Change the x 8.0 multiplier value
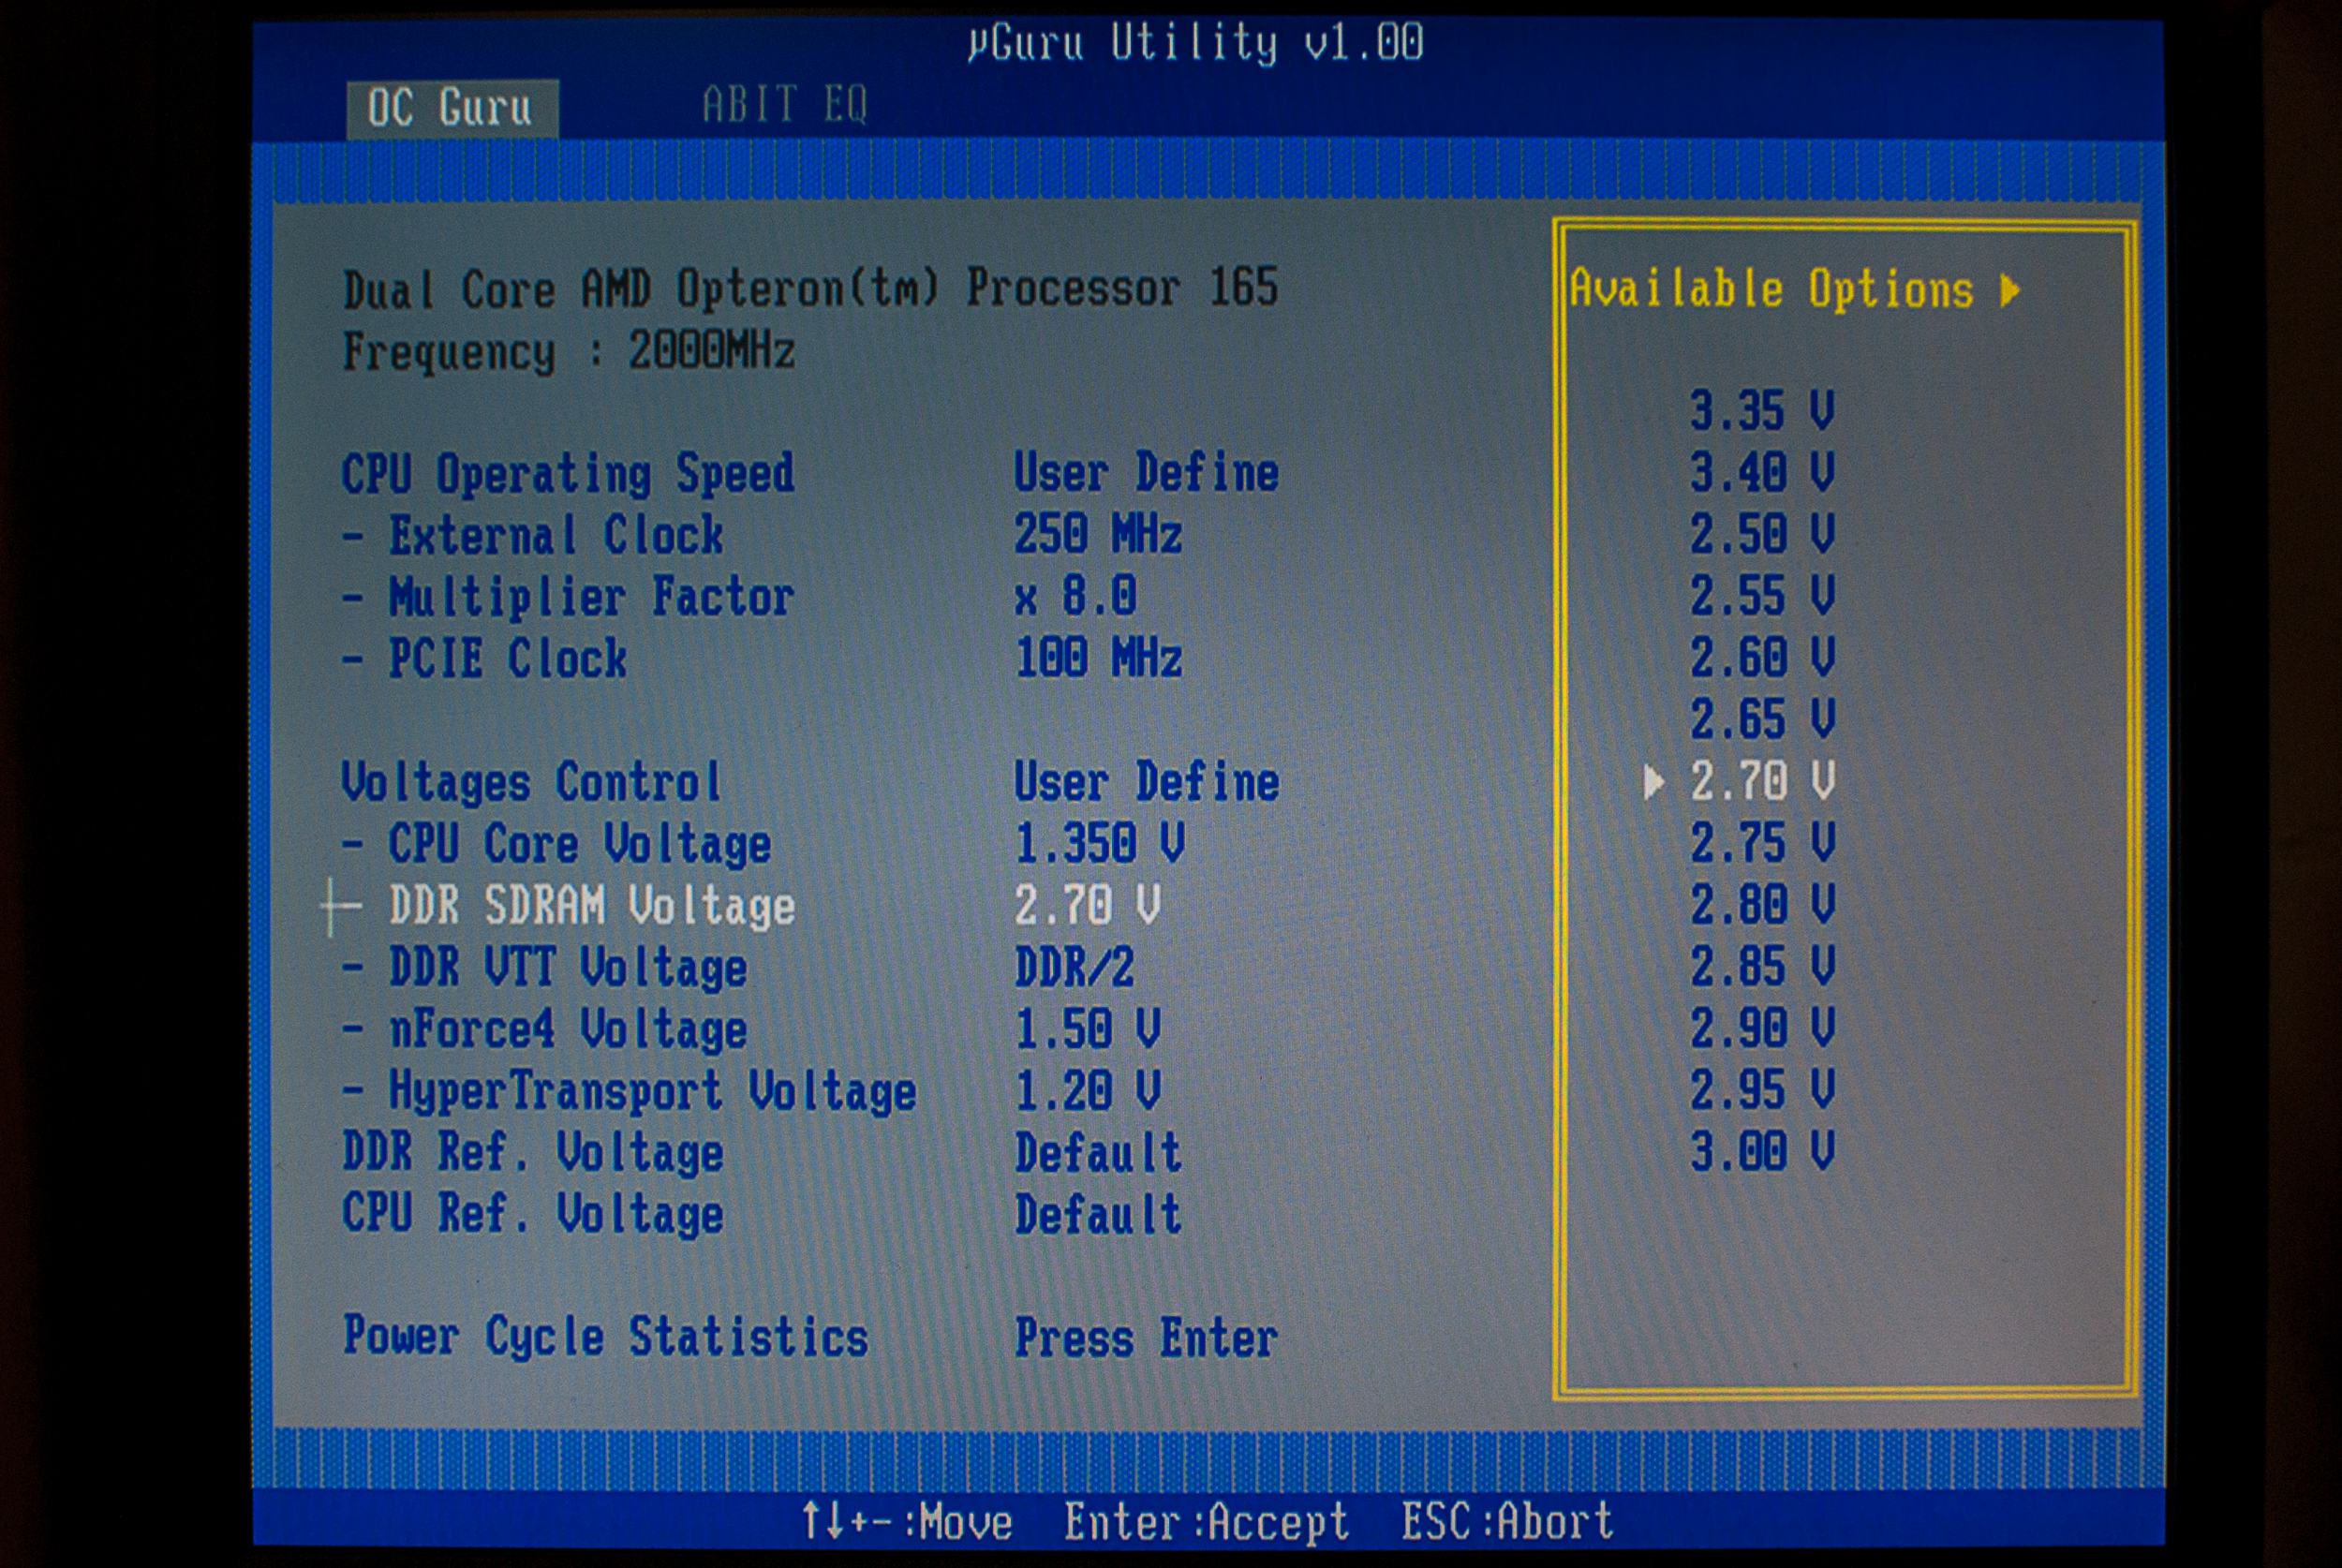 pyautogui.click(x=1075, y=596)
